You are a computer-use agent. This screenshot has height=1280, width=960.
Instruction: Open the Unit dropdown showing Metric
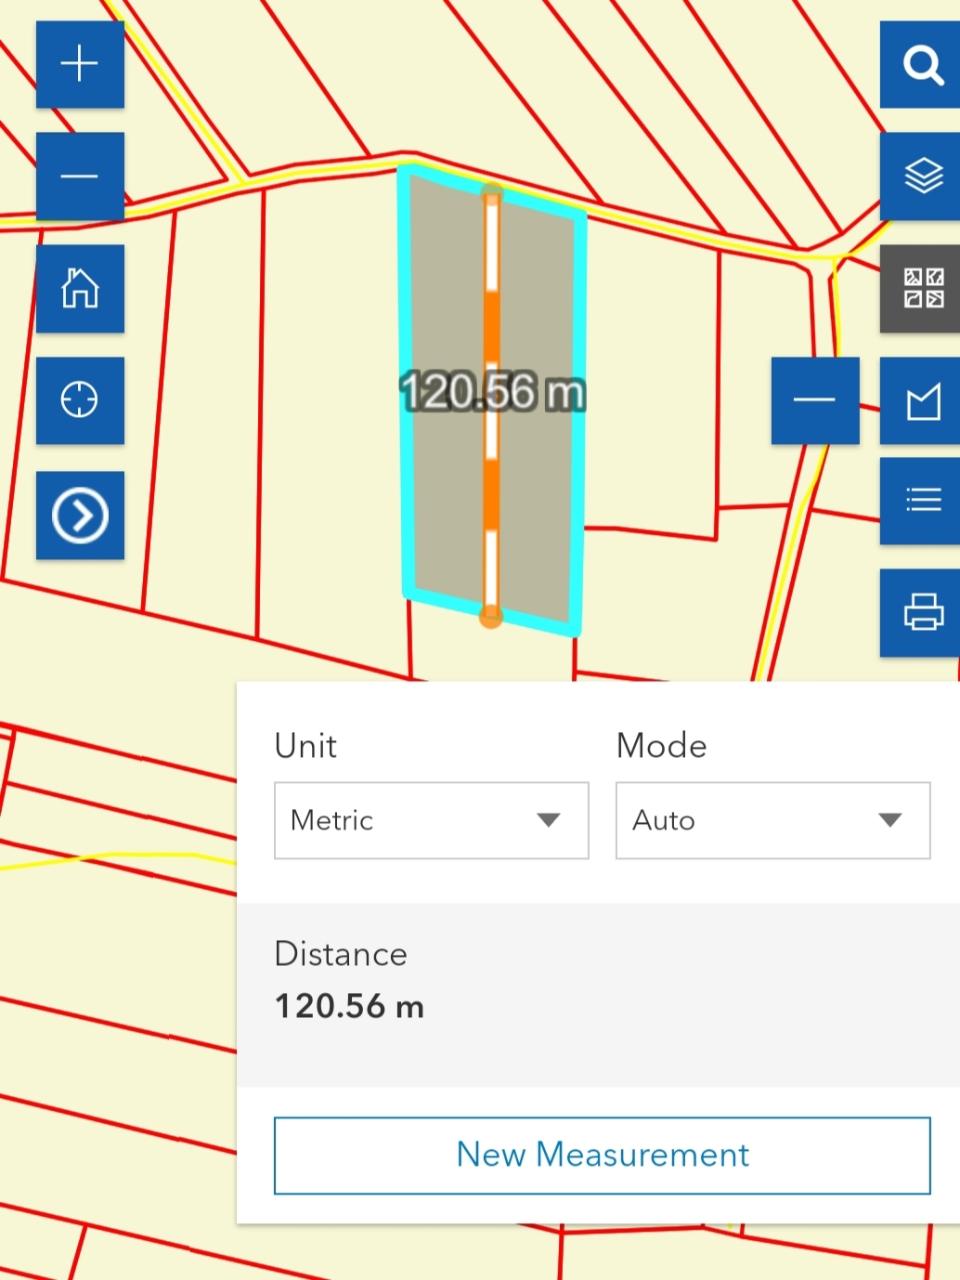coord(431,820)
